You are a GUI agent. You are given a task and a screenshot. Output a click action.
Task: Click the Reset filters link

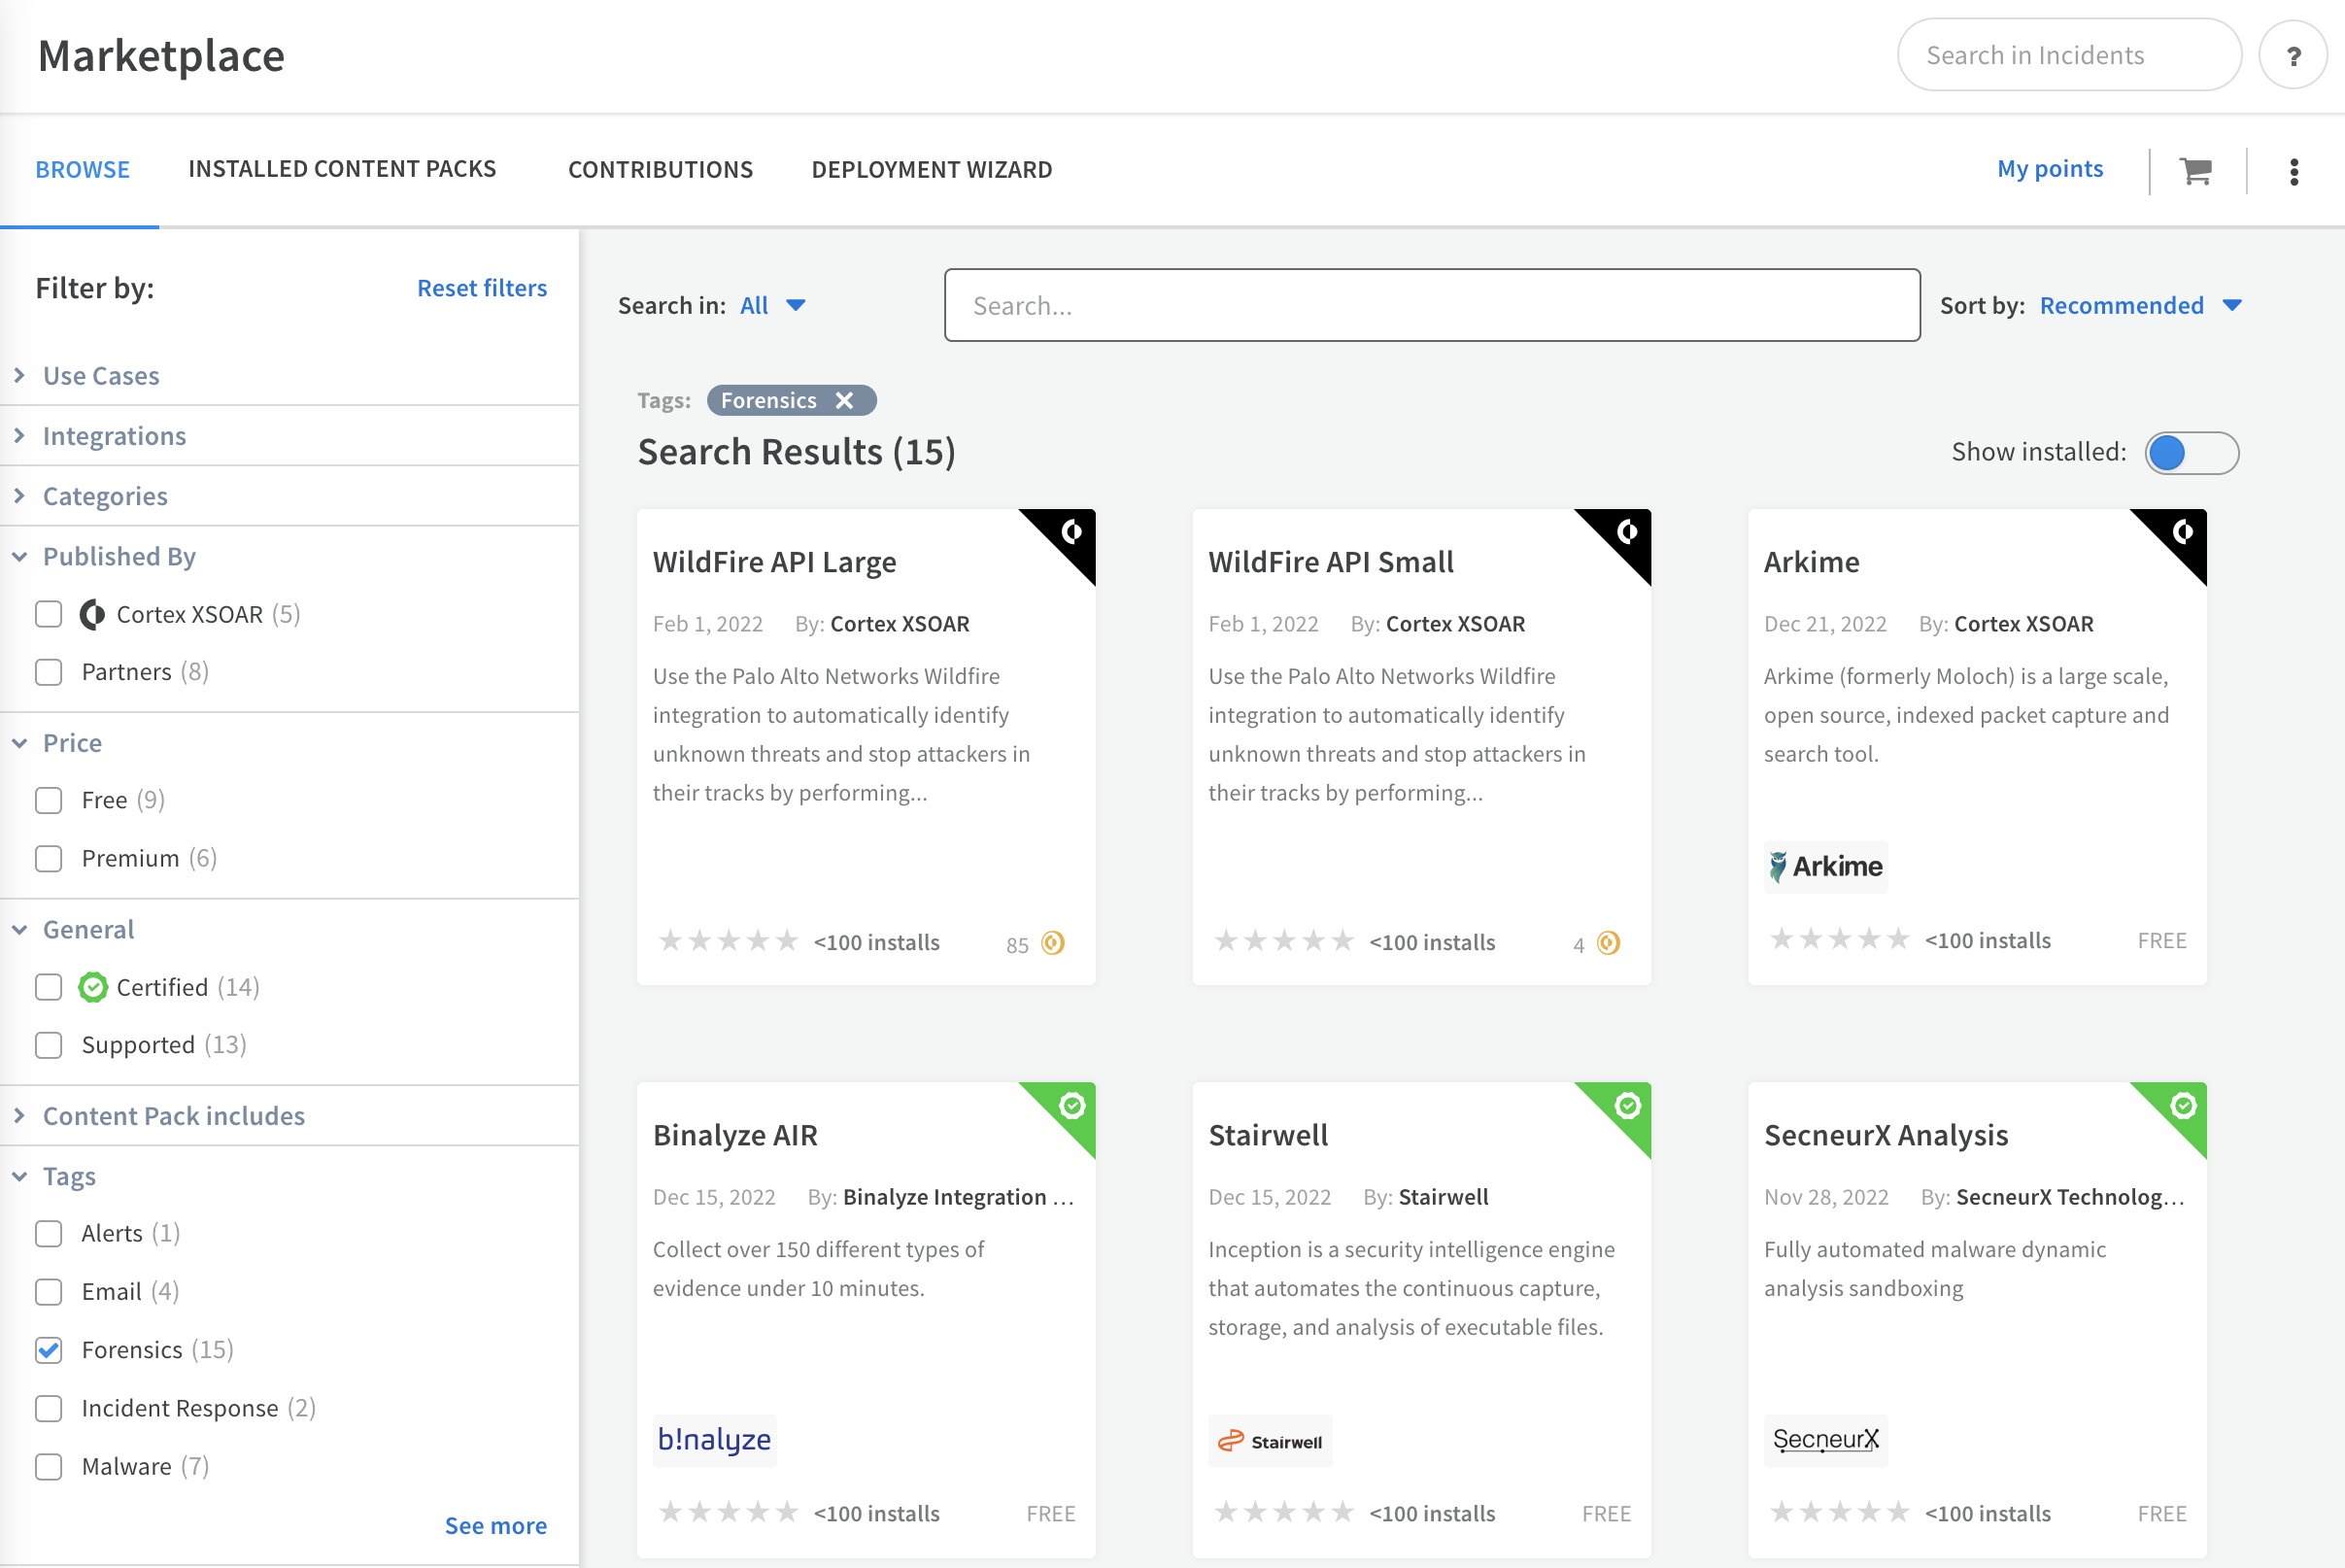click(481, 288)
